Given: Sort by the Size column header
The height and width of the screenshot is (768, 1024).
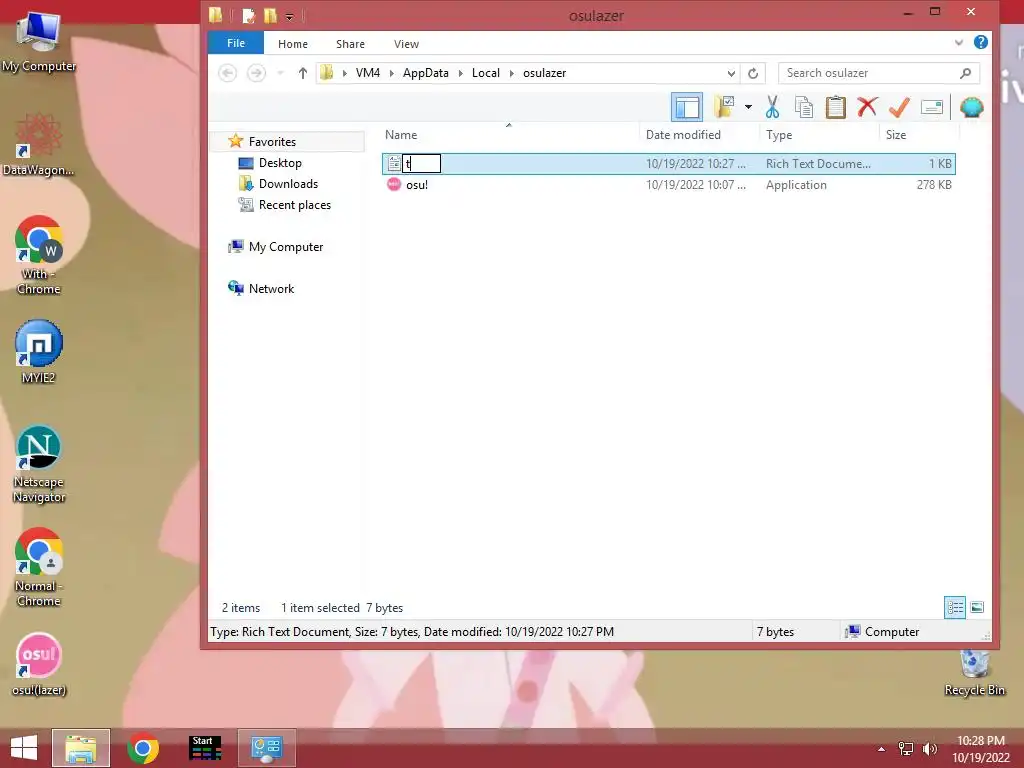Looking at the screenshot, I should tap(920, 135).
